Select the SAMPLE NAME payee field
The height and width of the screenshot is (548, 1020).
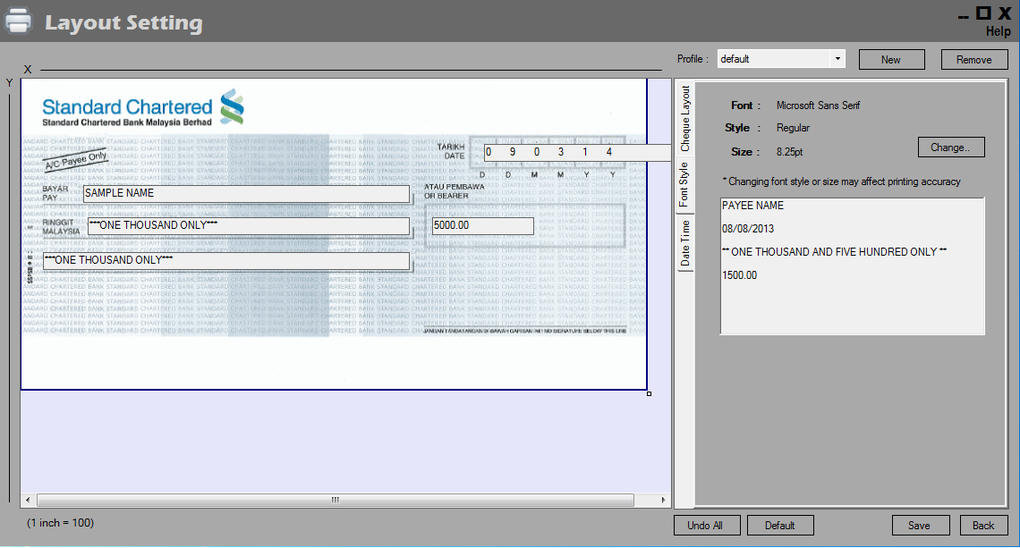[x=247, y=193]
